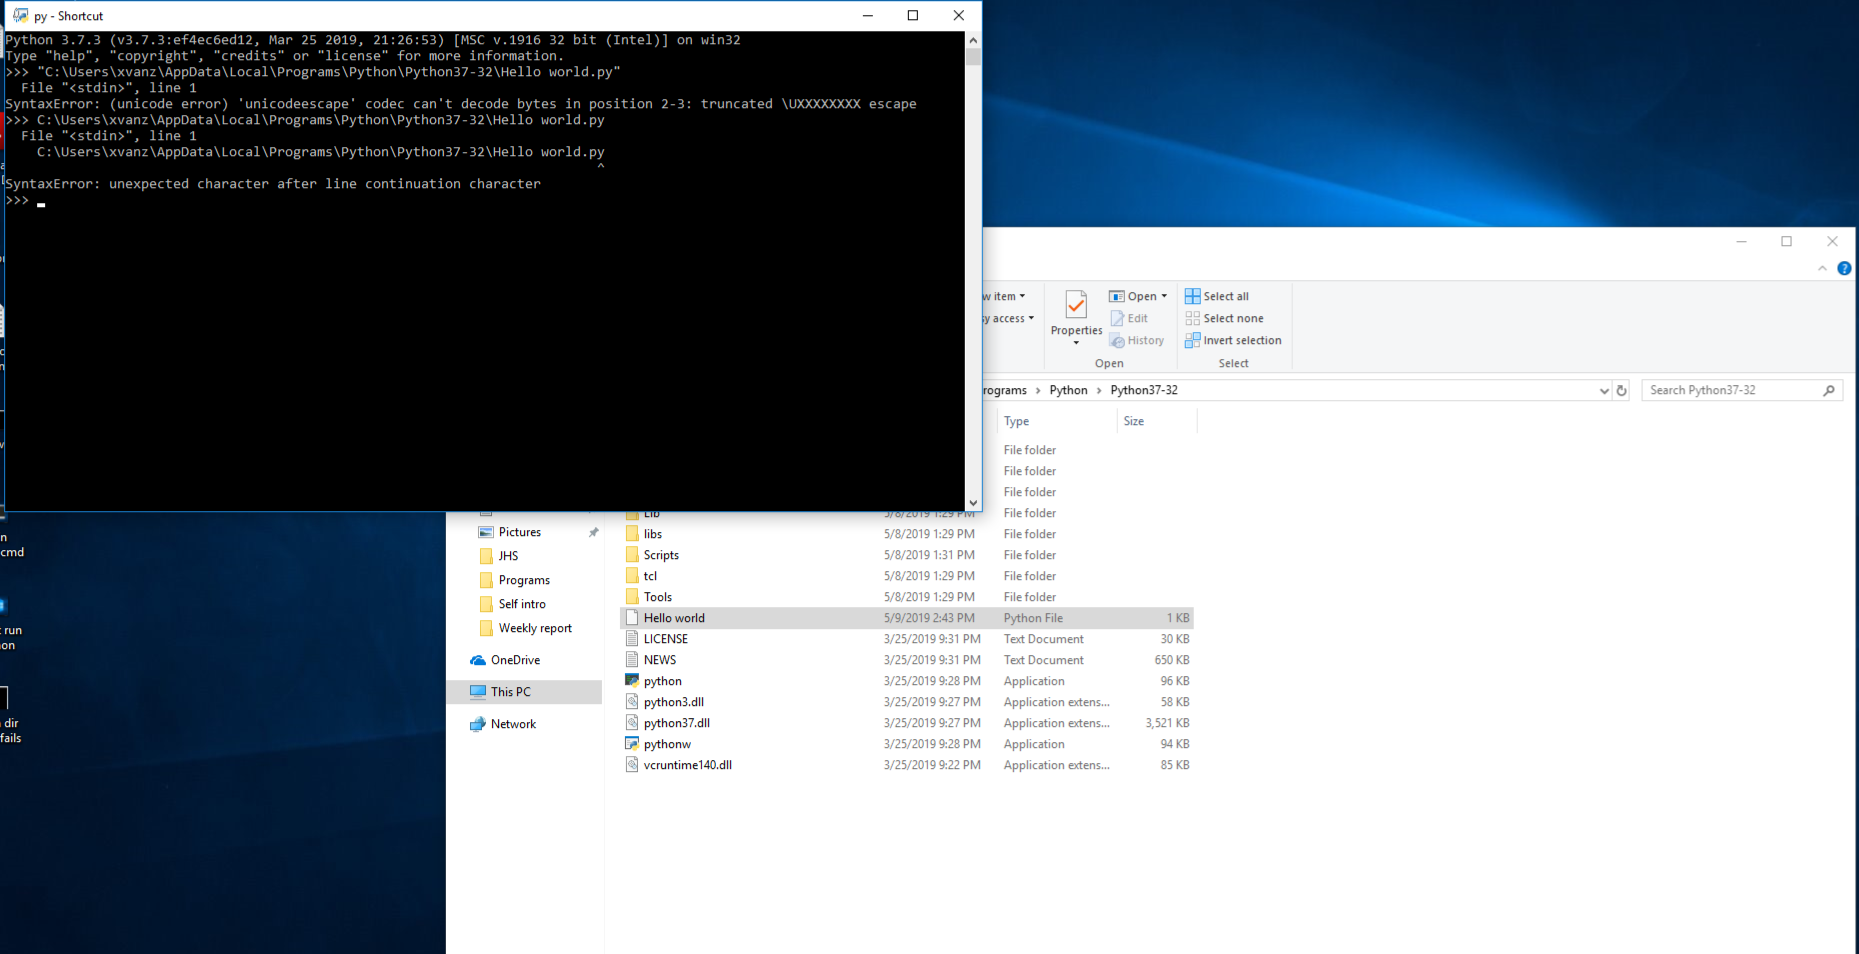Click the console scrollbar up arrow
1859x954 pixels.
973,41
